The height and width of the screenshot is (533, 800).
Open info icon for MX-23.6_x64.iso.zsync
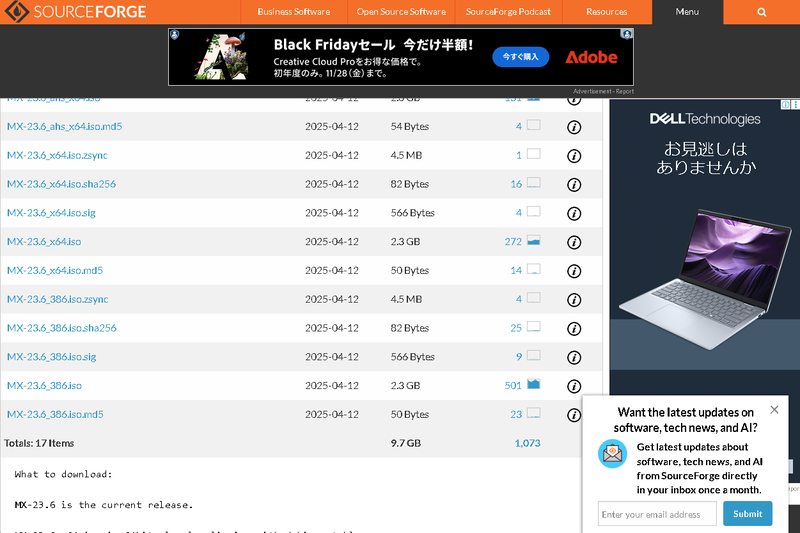tap(574, 156)
